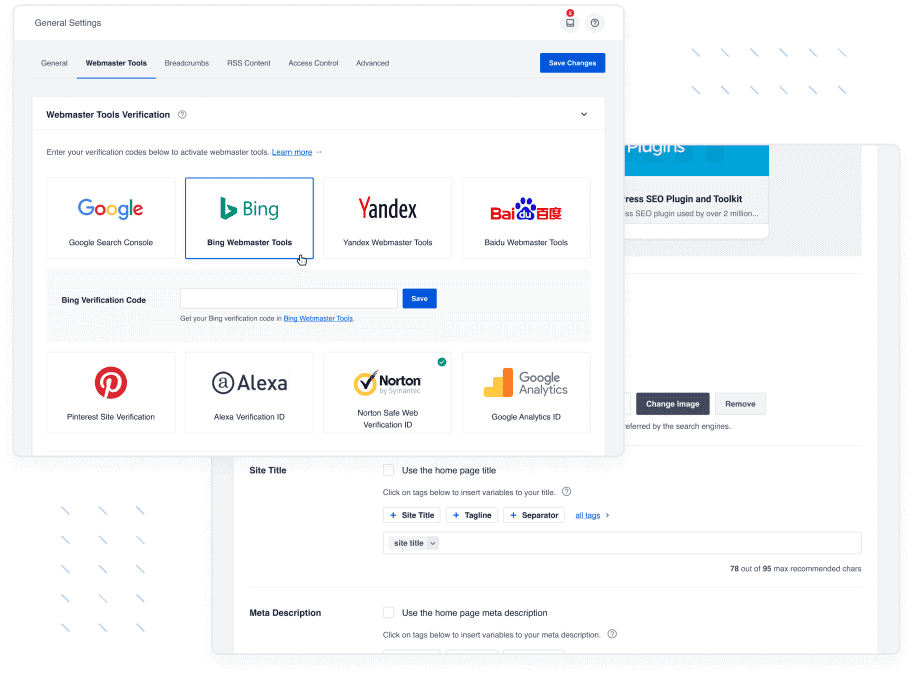The width and height of the screenshot is (913, 676).
Task: Click the green checkmark on Norton card
Action: click(442, 362)
